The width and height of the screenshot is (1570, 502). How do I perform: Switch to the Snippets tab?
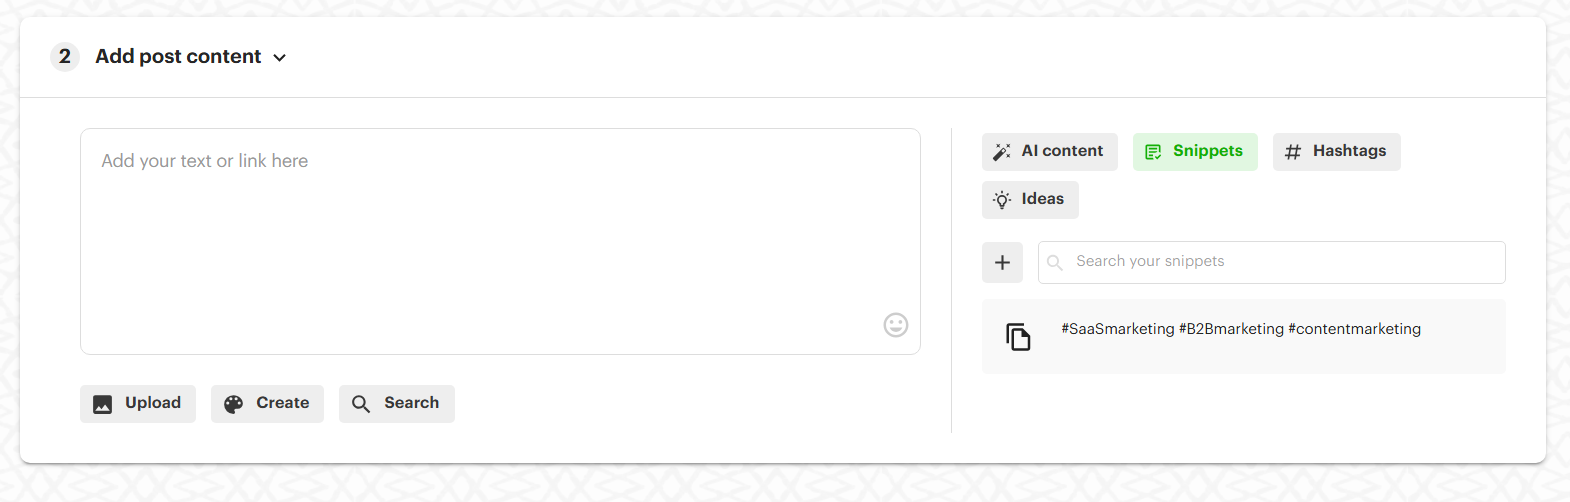click(1195, 152)
